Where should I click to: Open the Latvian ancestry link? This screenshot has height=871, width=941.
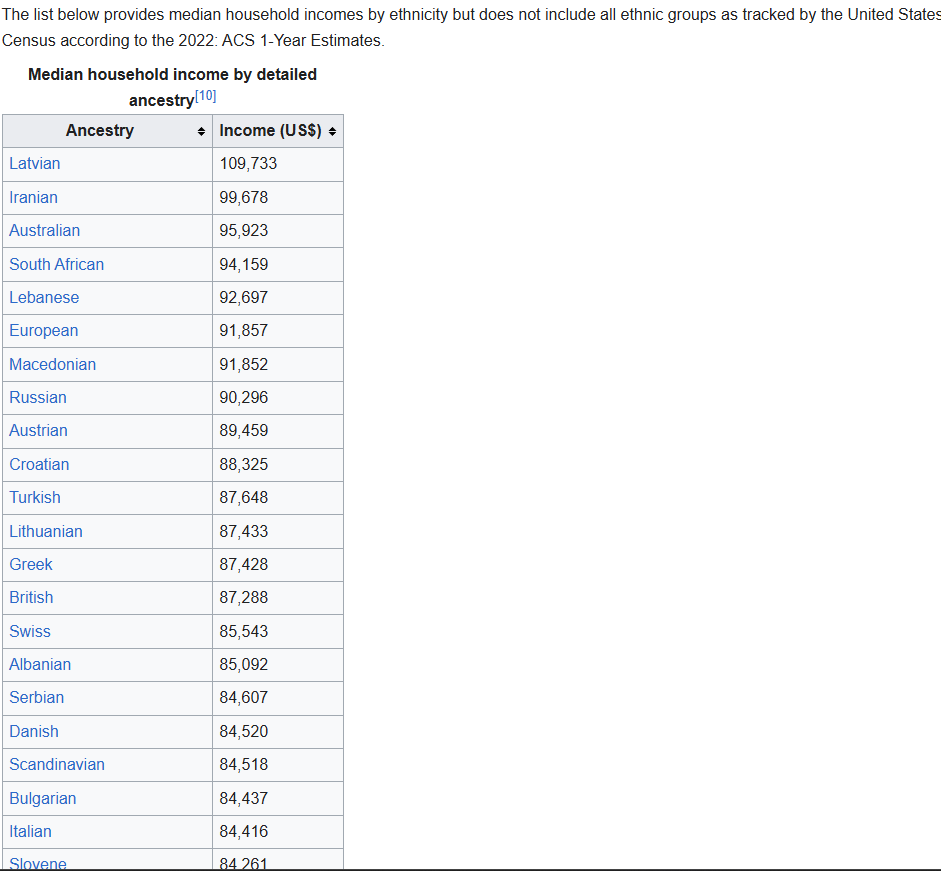click(34, 163)
